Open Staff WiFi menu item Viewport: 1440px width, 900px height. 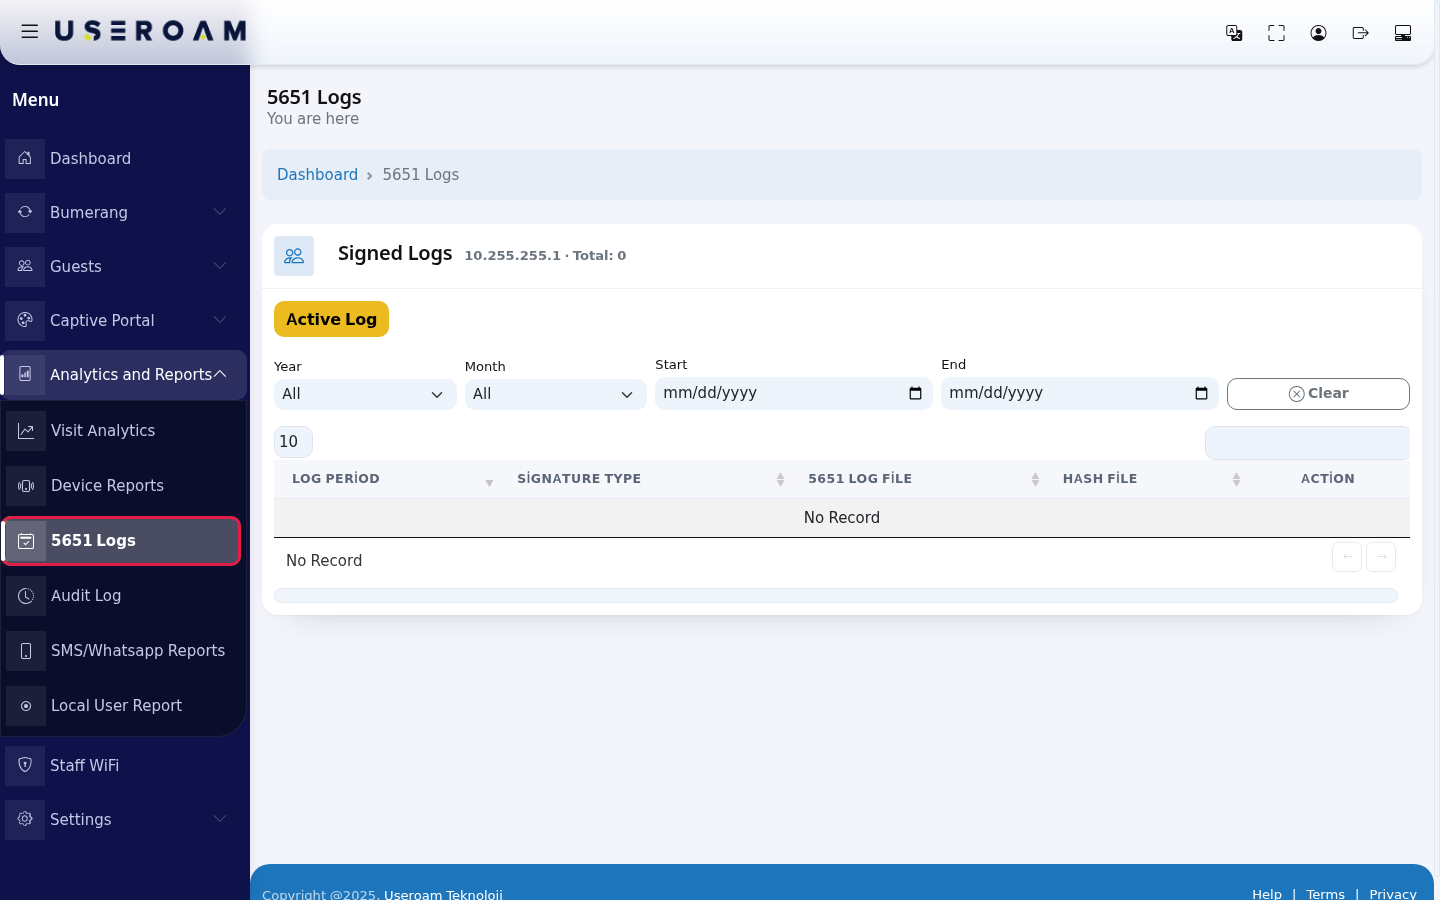pyautogui.click(x=124, y=765)
